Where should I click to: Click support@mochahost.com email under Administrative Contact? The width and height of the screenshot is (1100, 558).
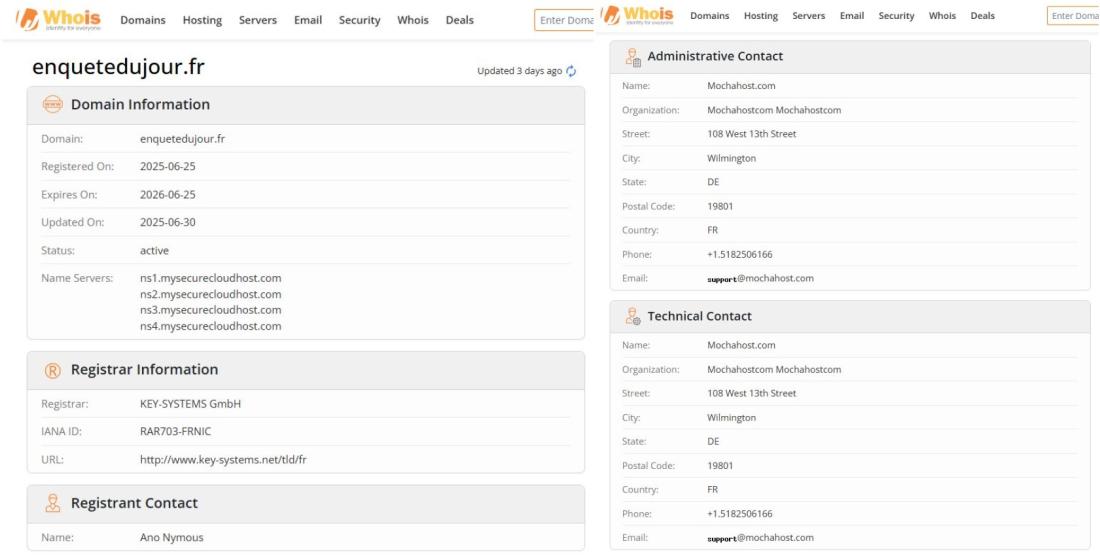pos(760,278)
